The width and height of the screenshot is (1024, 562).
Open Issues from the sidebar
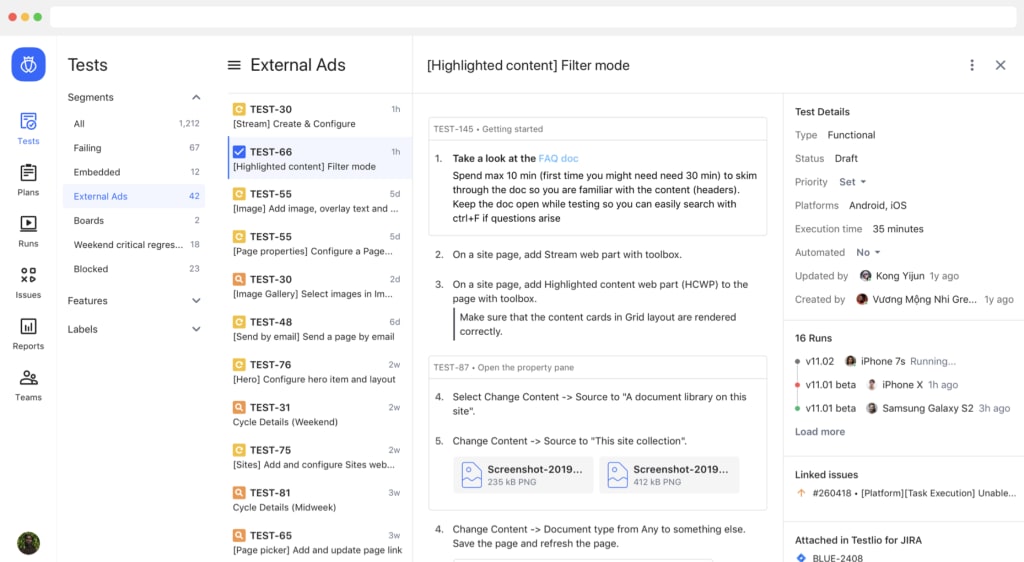28,280
